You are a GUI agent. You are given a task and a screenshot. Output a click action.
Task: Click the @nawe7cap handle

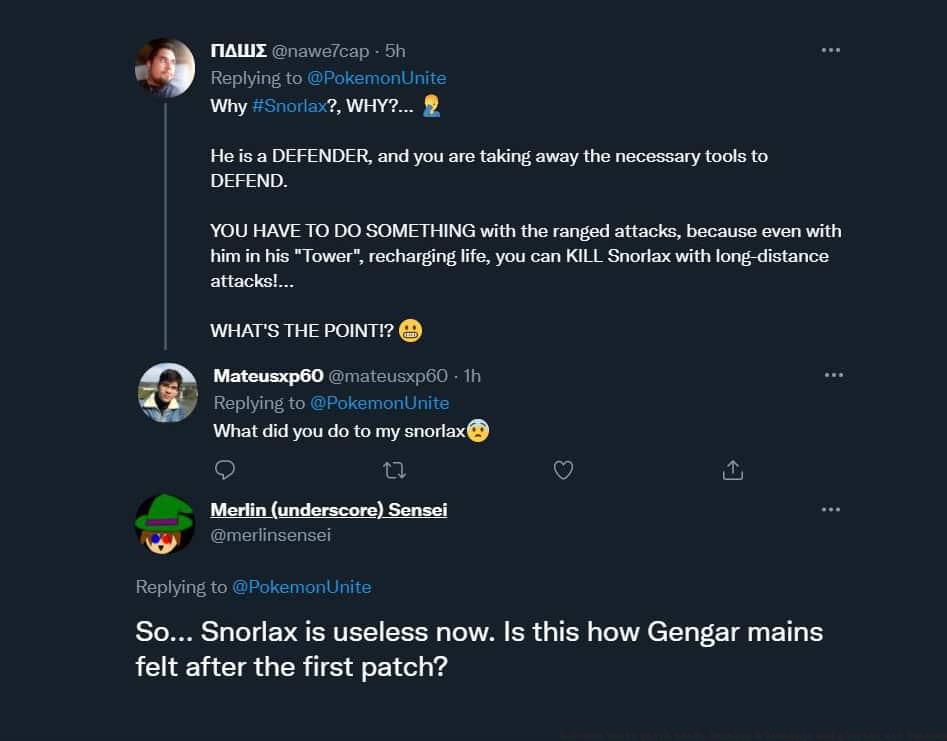tap(320, 51)
